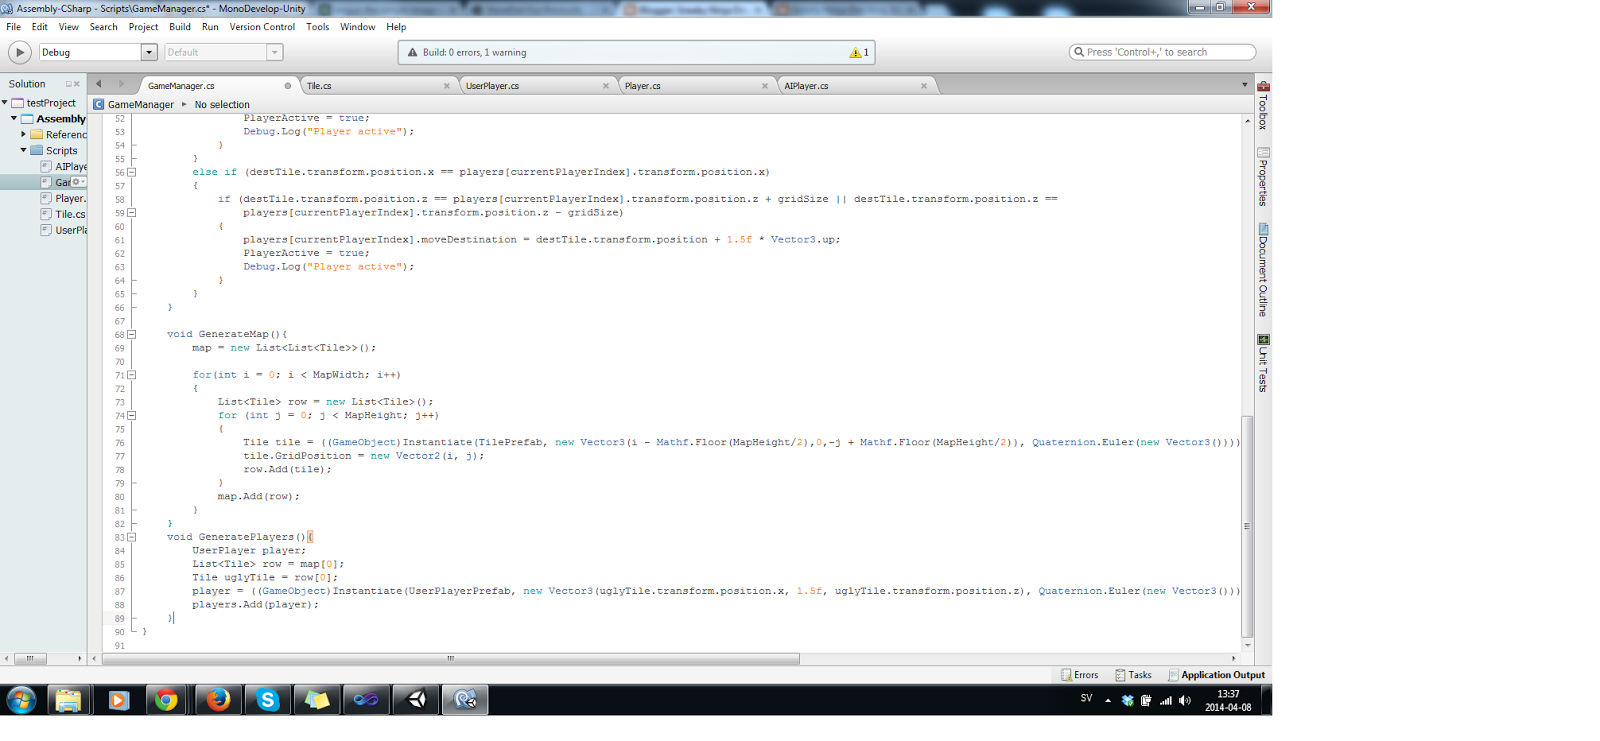Expand the References folder in the tree

[24, 134]
